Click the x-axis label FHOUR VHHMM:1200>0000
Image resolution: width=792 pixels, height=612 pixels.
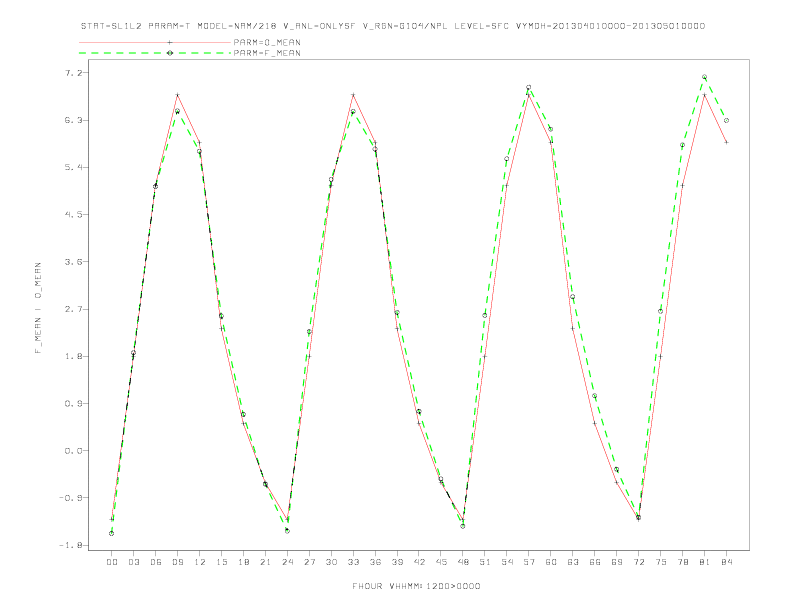[416, 586]
